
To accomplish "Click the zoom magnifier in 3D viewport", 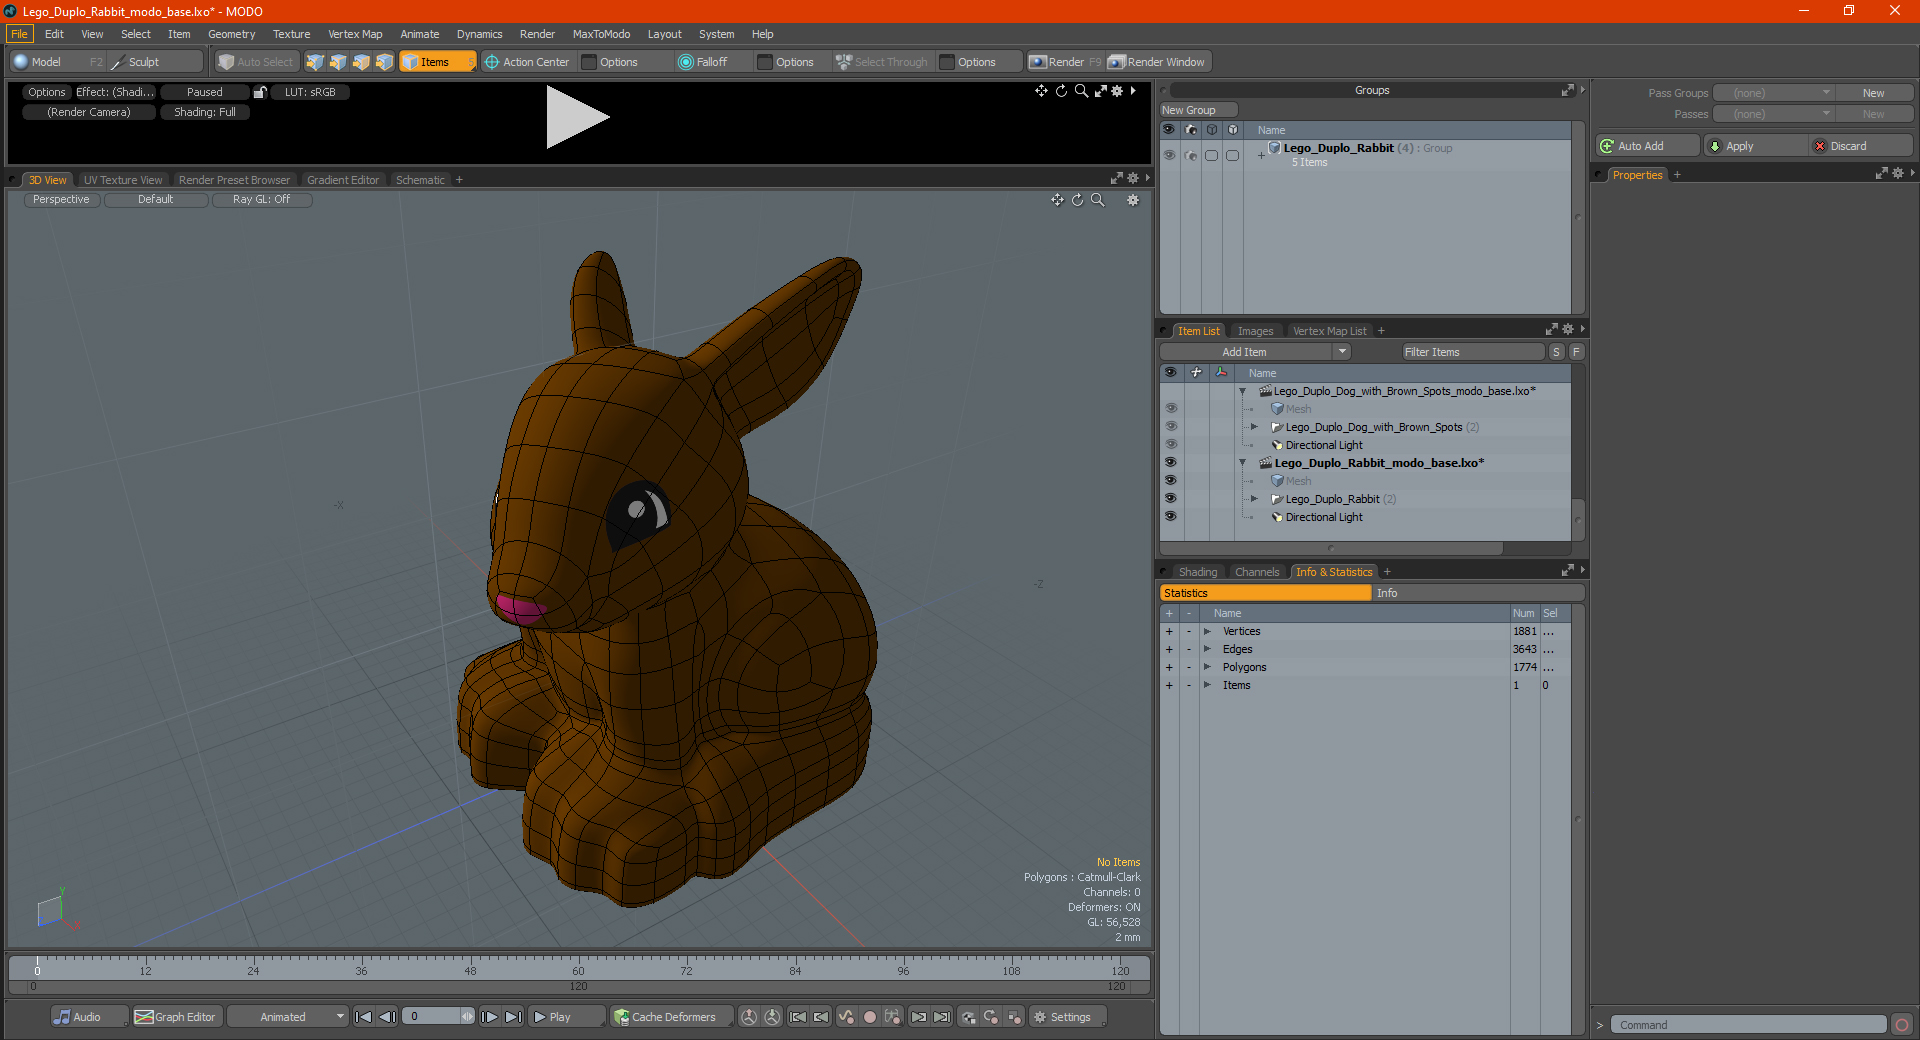I will (x=1097, y=200).
